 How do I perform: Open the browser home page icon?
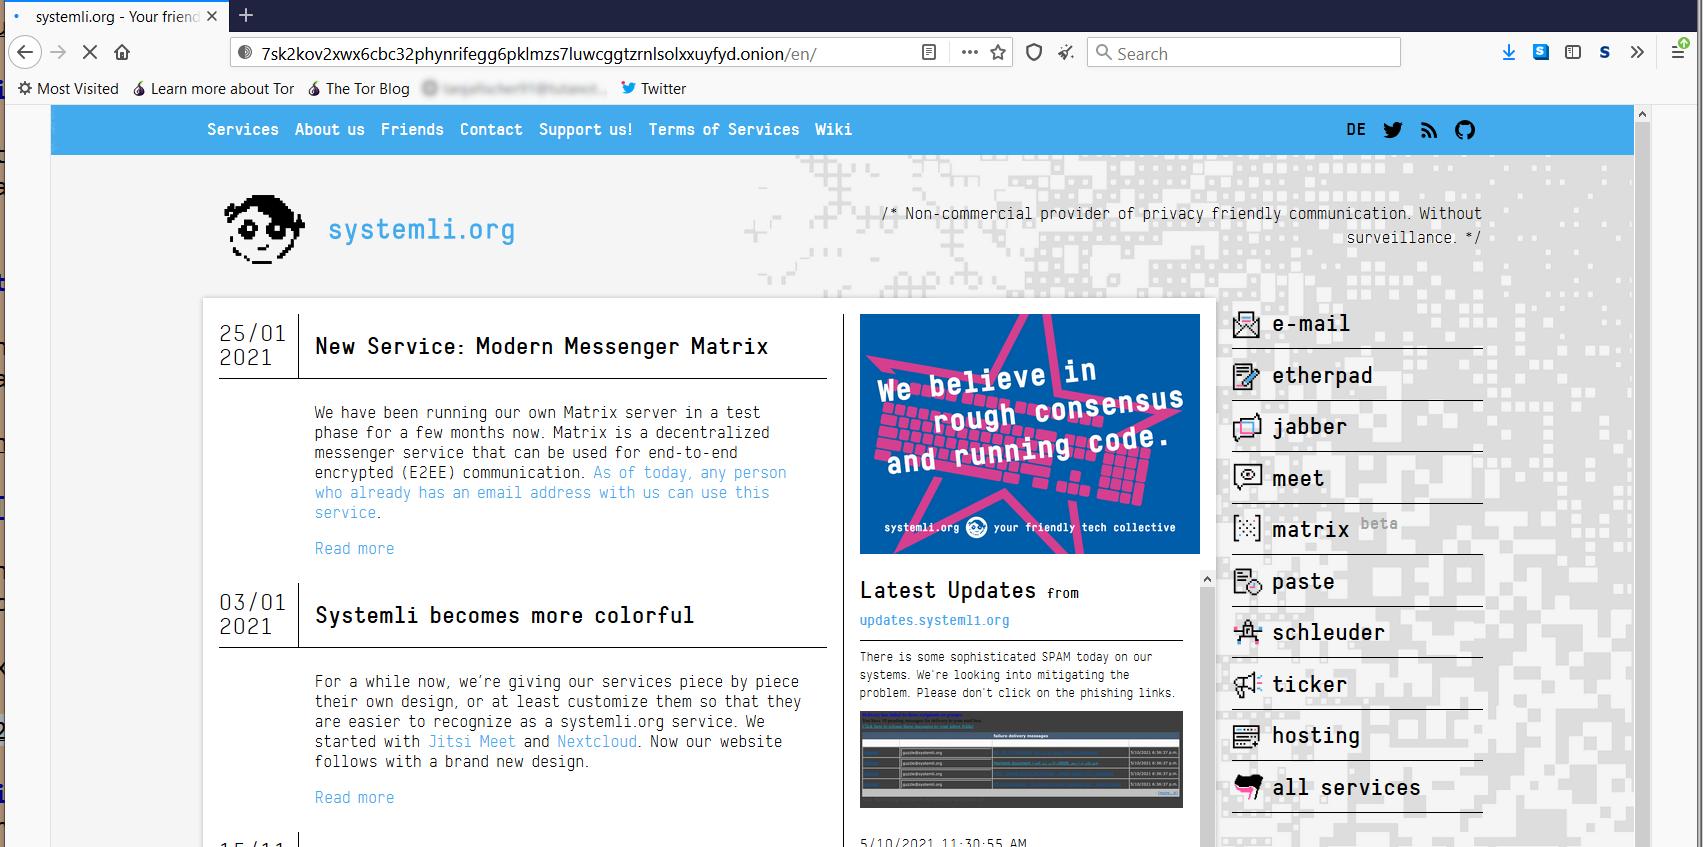point(122,52)
